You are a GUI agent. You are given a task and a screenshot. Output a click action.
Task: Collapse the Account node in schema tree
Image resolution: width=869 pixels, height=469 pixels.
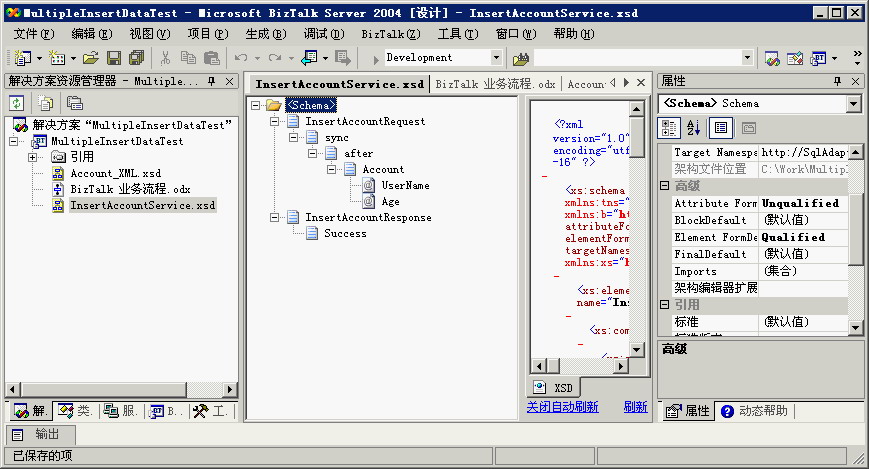point(331,170)
